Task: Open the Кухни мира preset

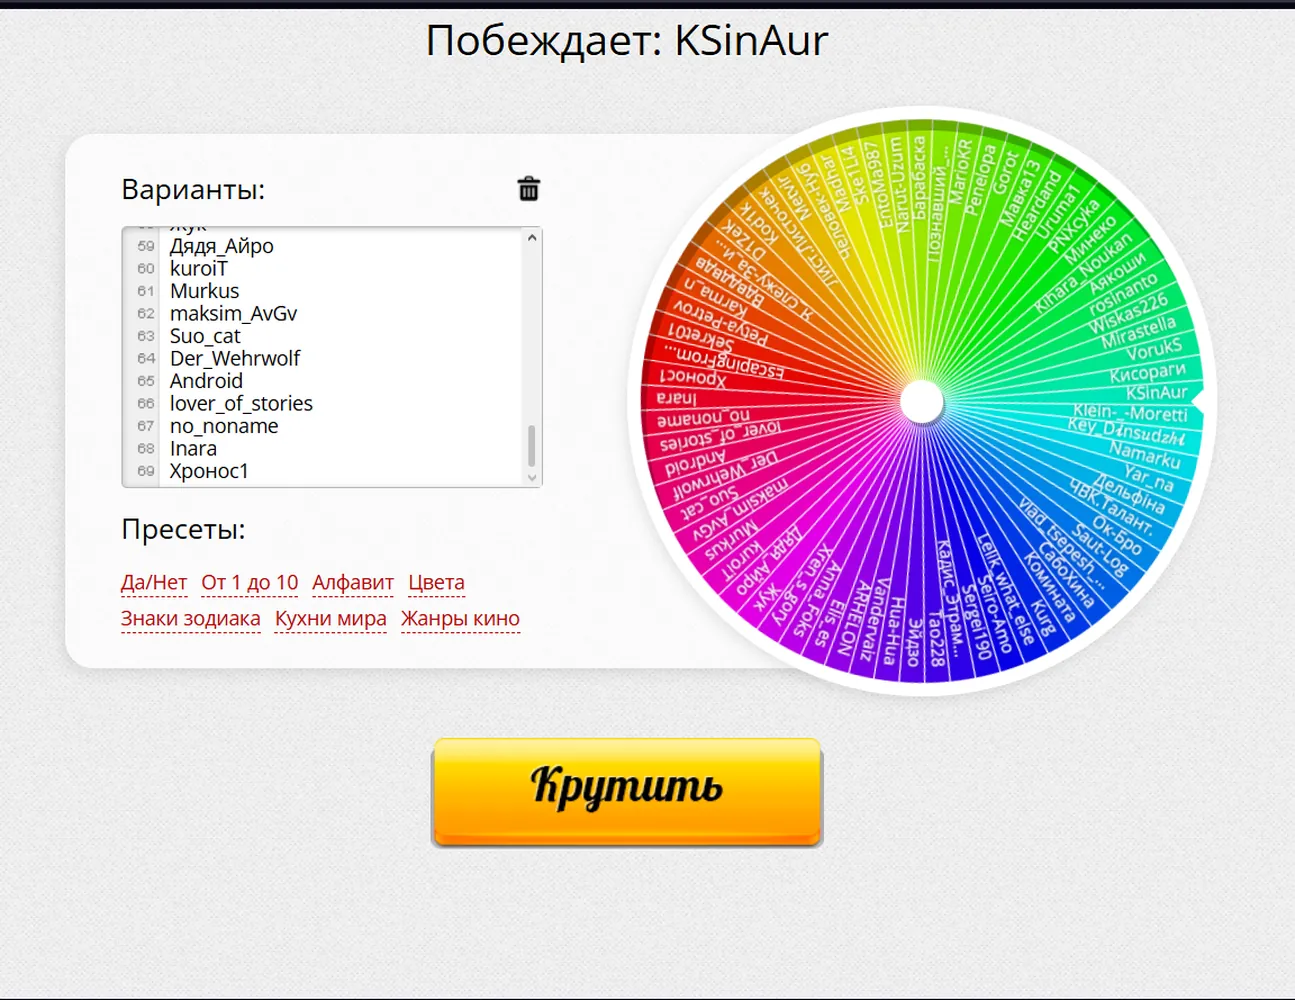Action: (331, 619)
